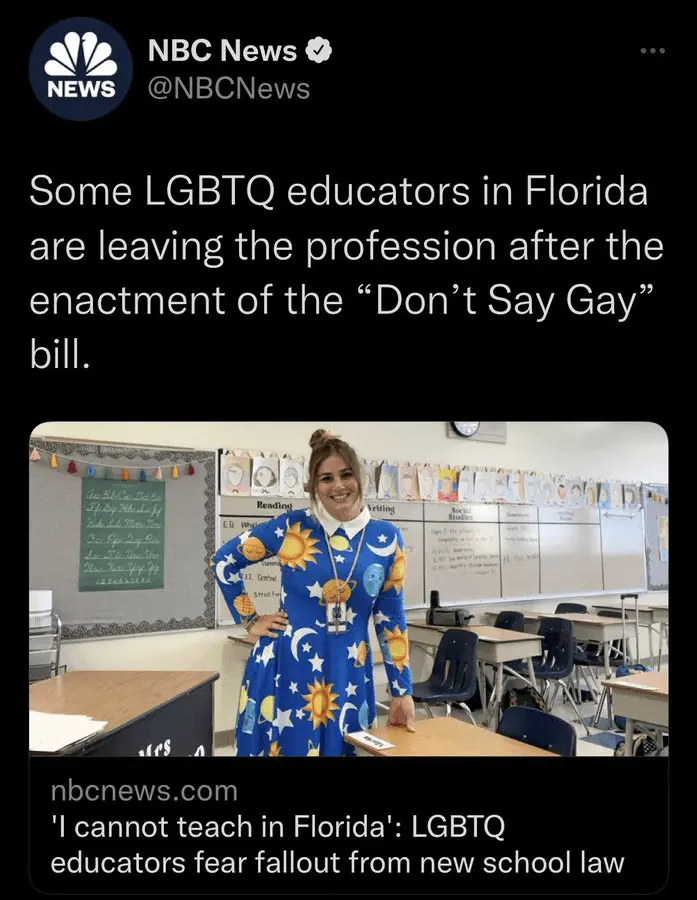Image resolution: width=697 pixels, height=900 pixels.
Task: Click the Reading whiteboard header in photo
Action: [x=274, y=506]
